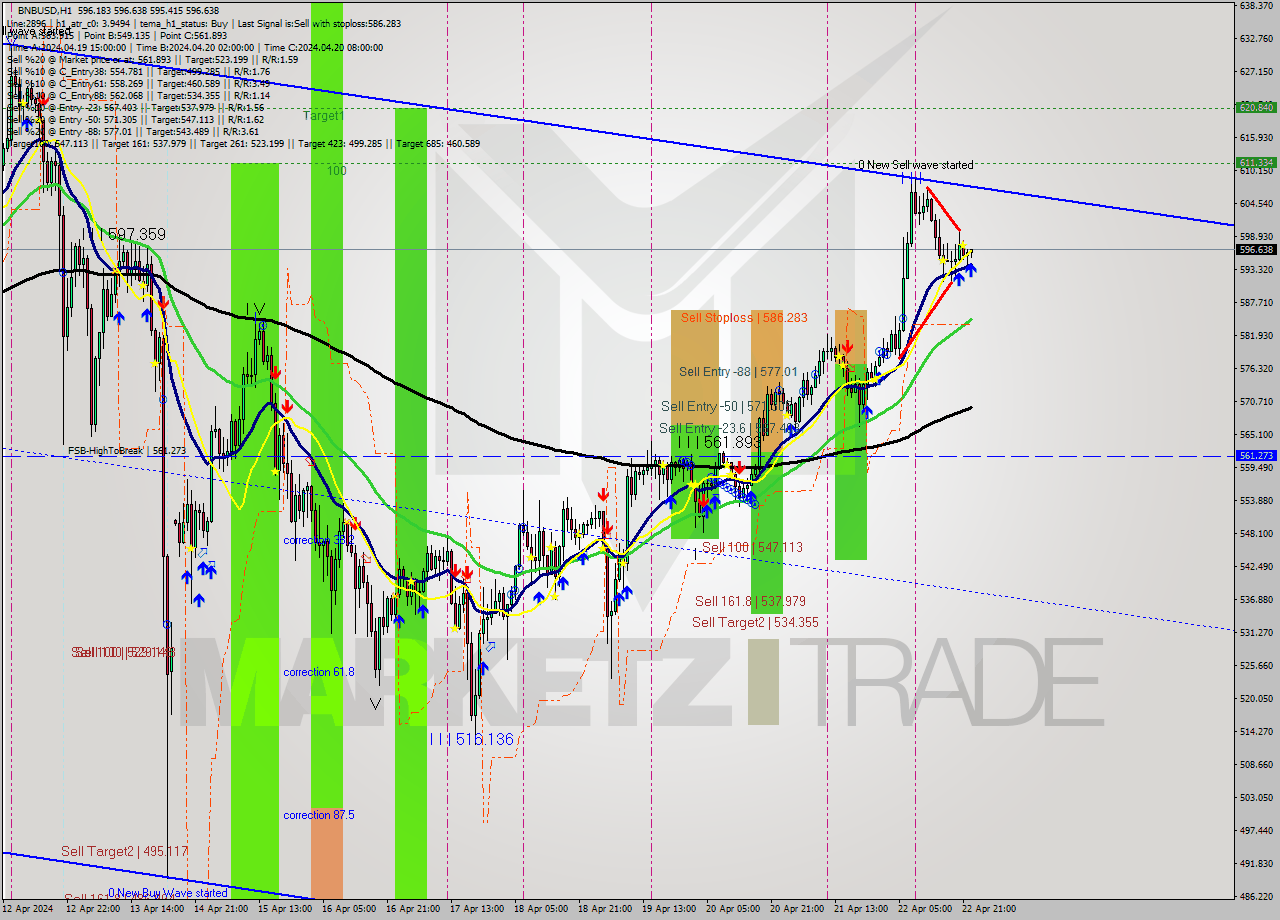The width and height of the screenshot is (1280, 920).
Task: Click the '18 Apr 21:00' time axis label
Action: click(604, 909)
